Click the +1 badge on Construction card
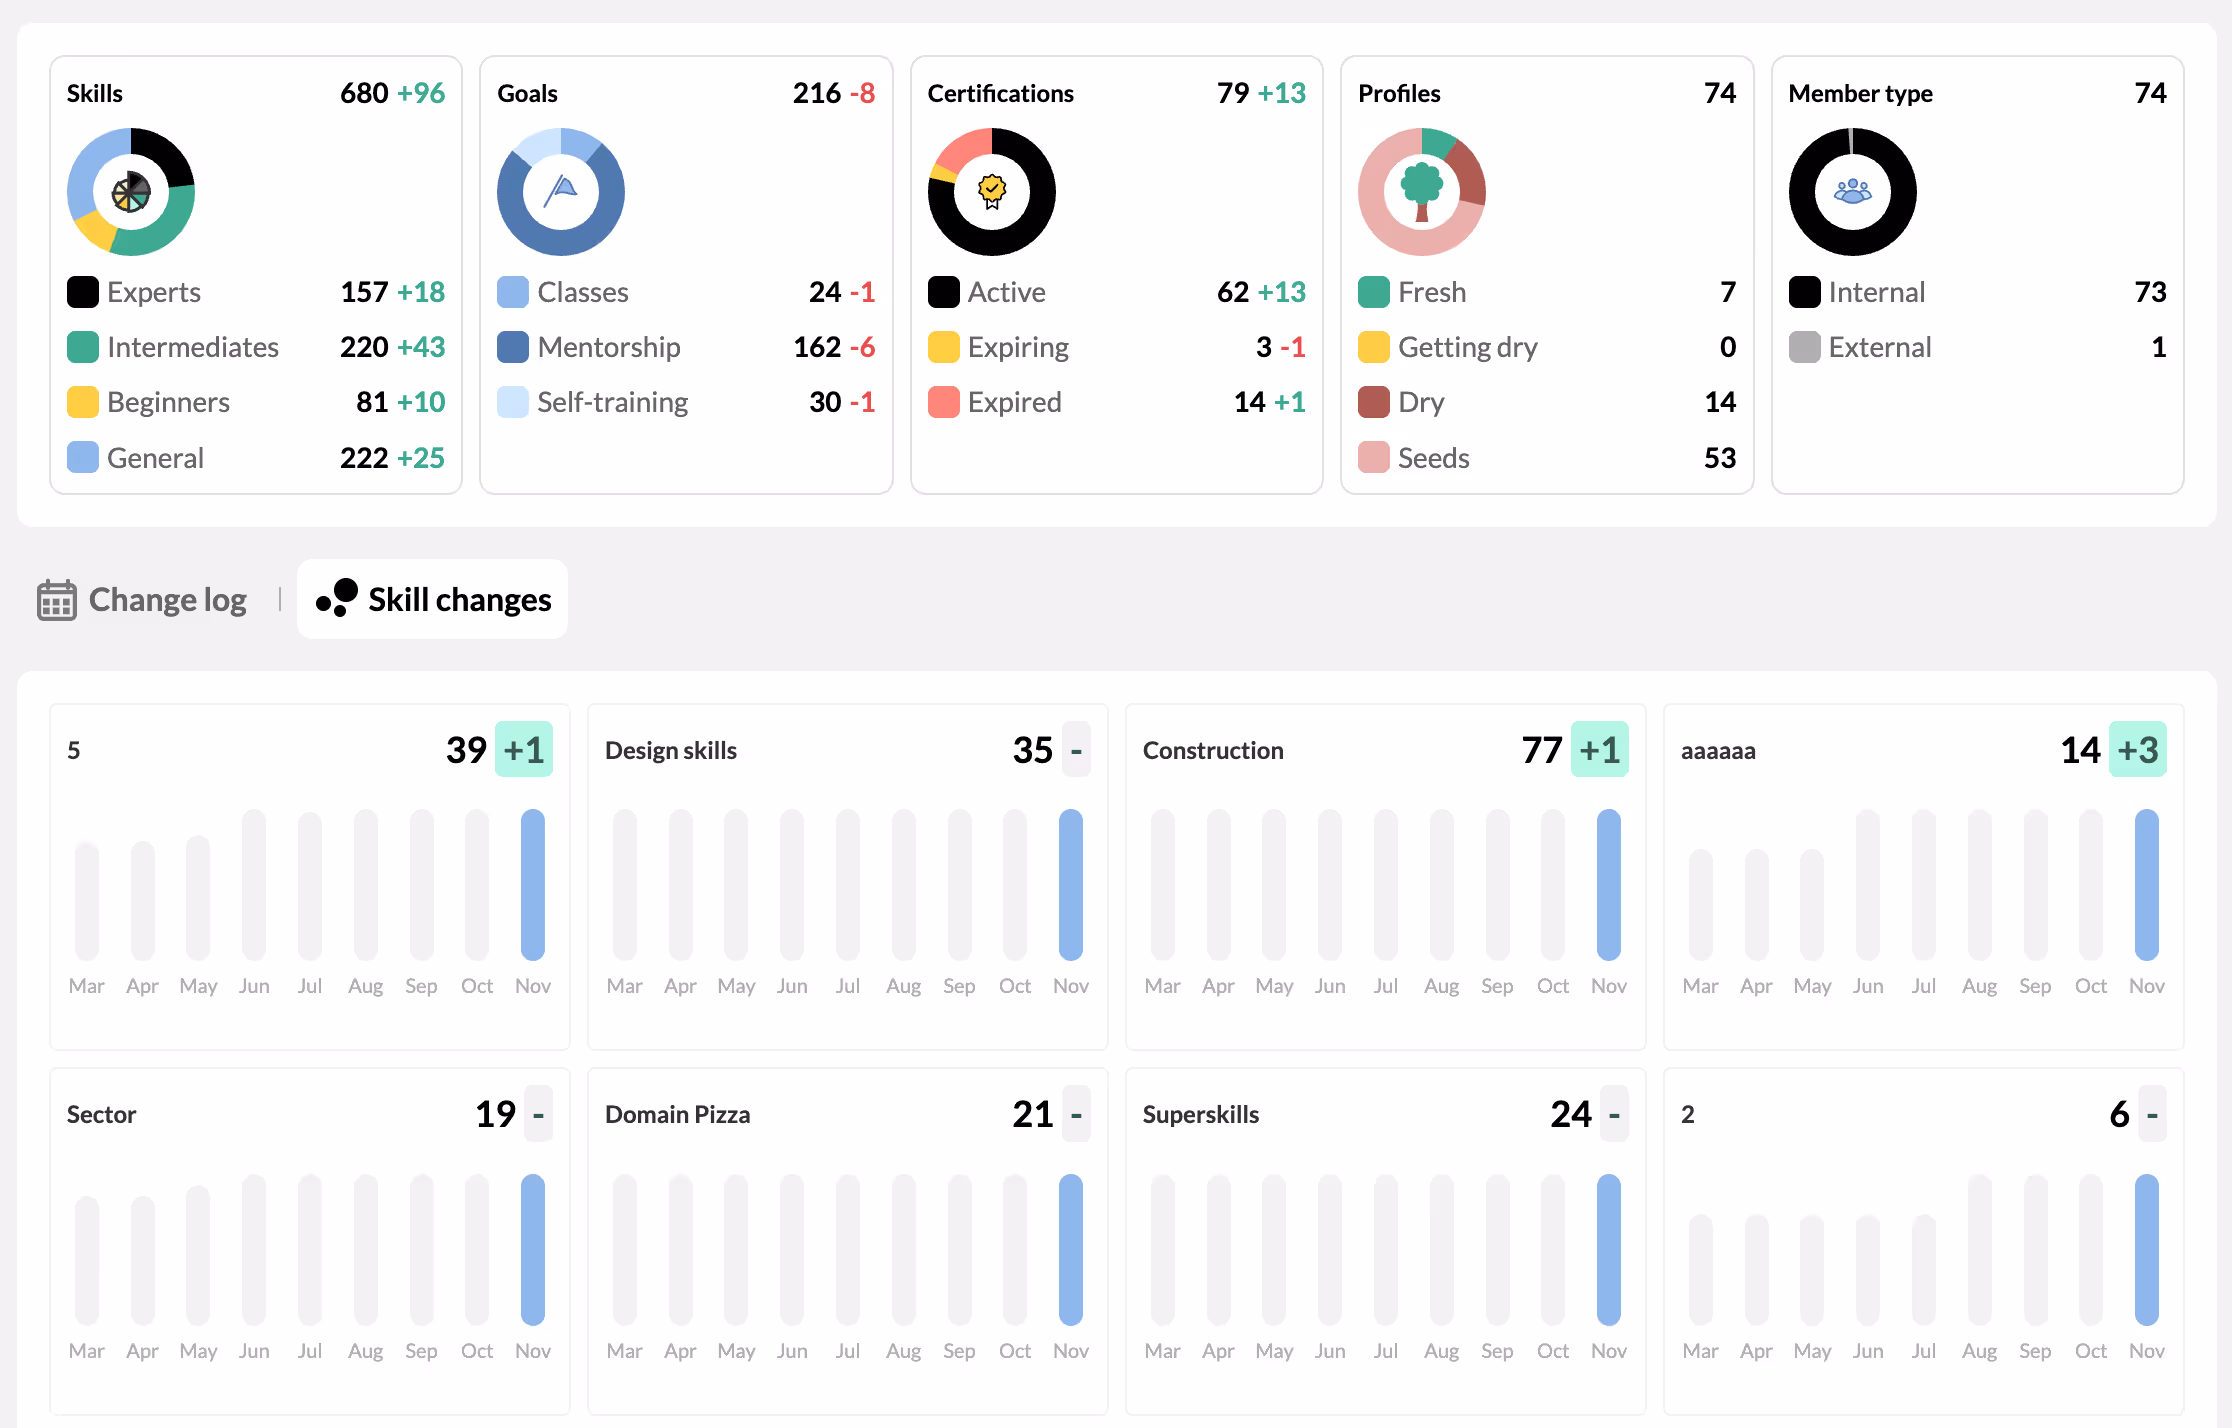This screenshot has height=1428, width=2232. tap(1599, 750)
